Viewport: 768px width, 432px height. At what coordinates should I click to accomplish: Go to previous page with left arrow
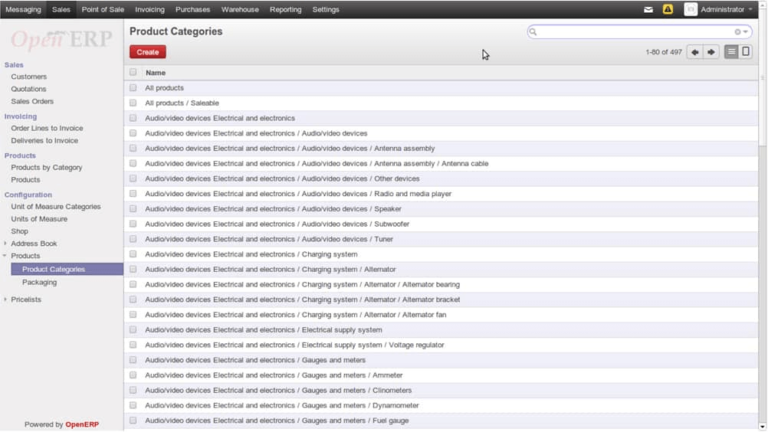694,52
